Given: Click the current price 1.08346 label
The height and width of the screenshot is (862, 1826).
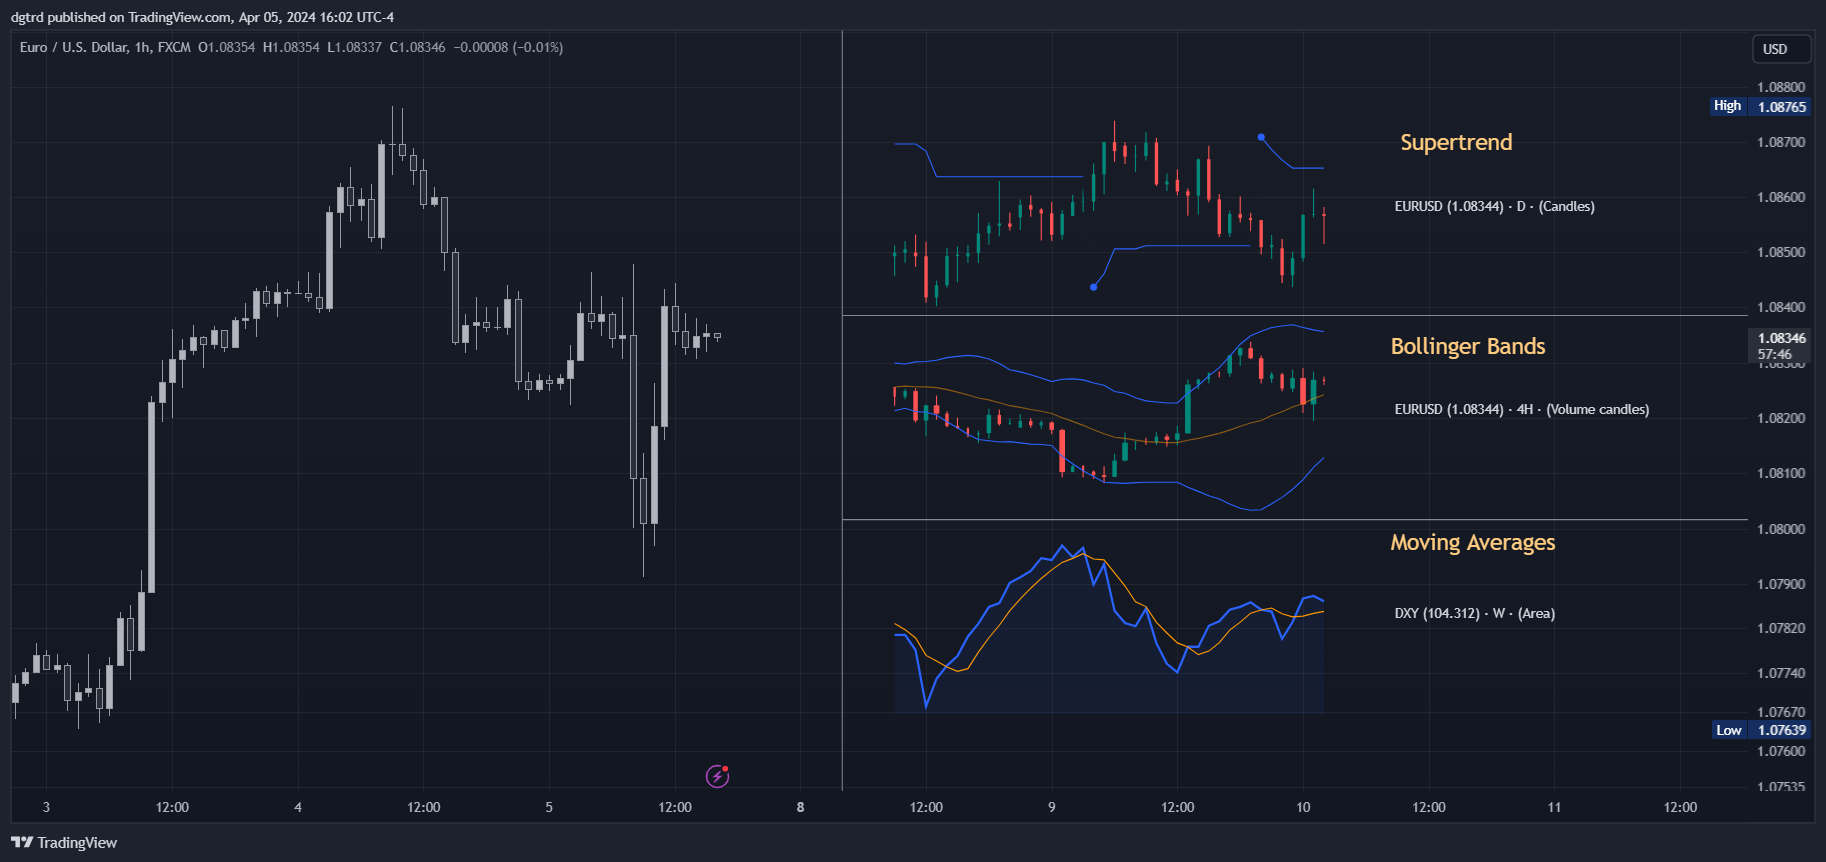Looking at the screenshot, I should pos(1781,338).
